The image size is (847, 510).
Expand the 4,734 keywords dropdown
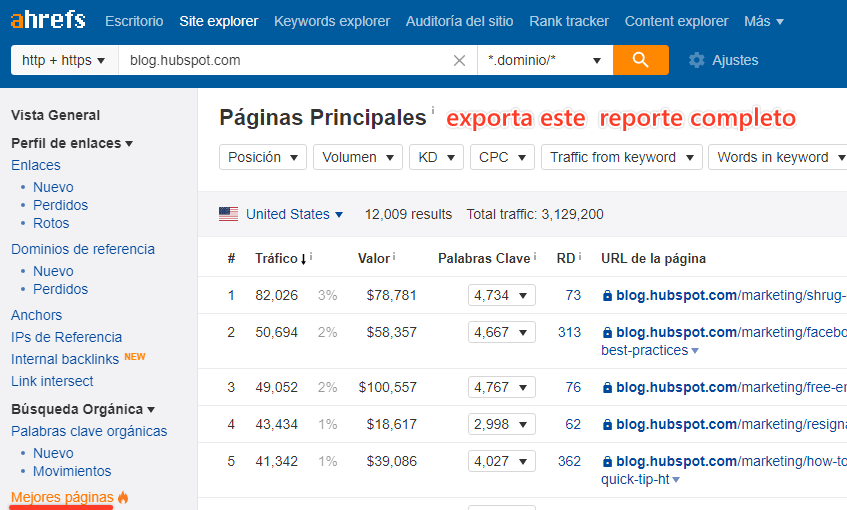click(x=502, y=296)
